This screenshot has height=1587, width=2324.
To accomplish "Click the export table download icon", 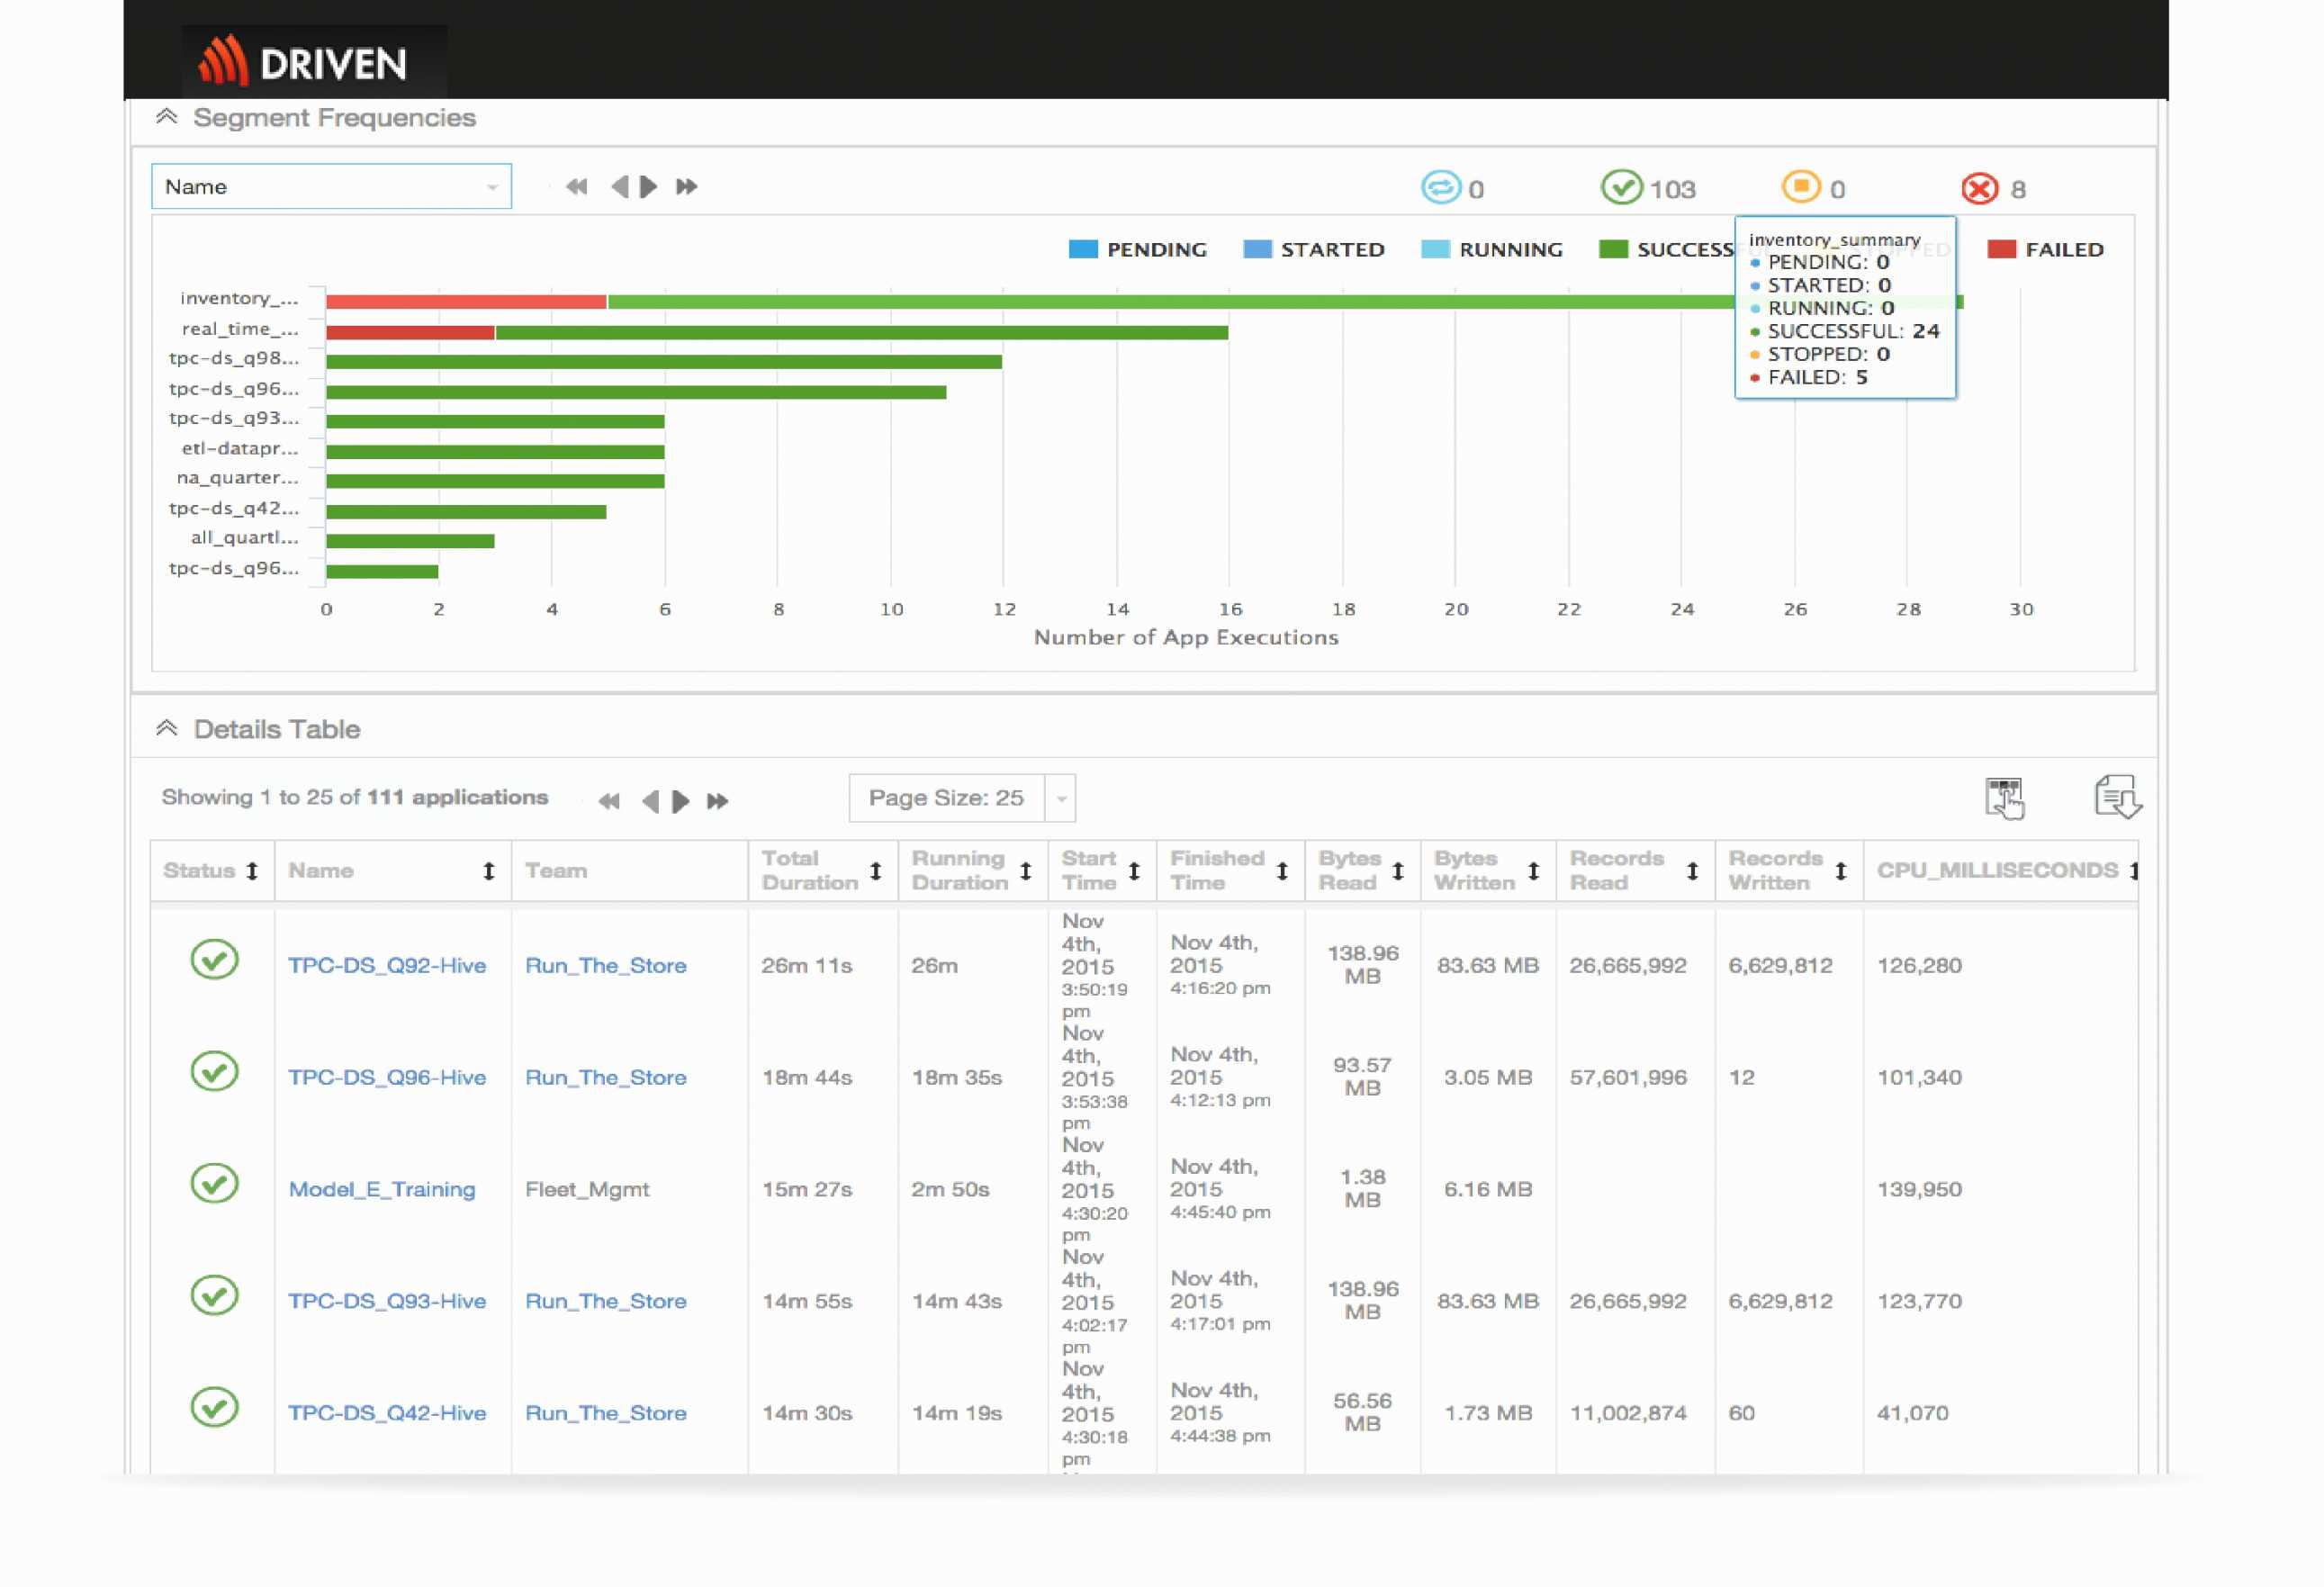I will click(2117, 798).
